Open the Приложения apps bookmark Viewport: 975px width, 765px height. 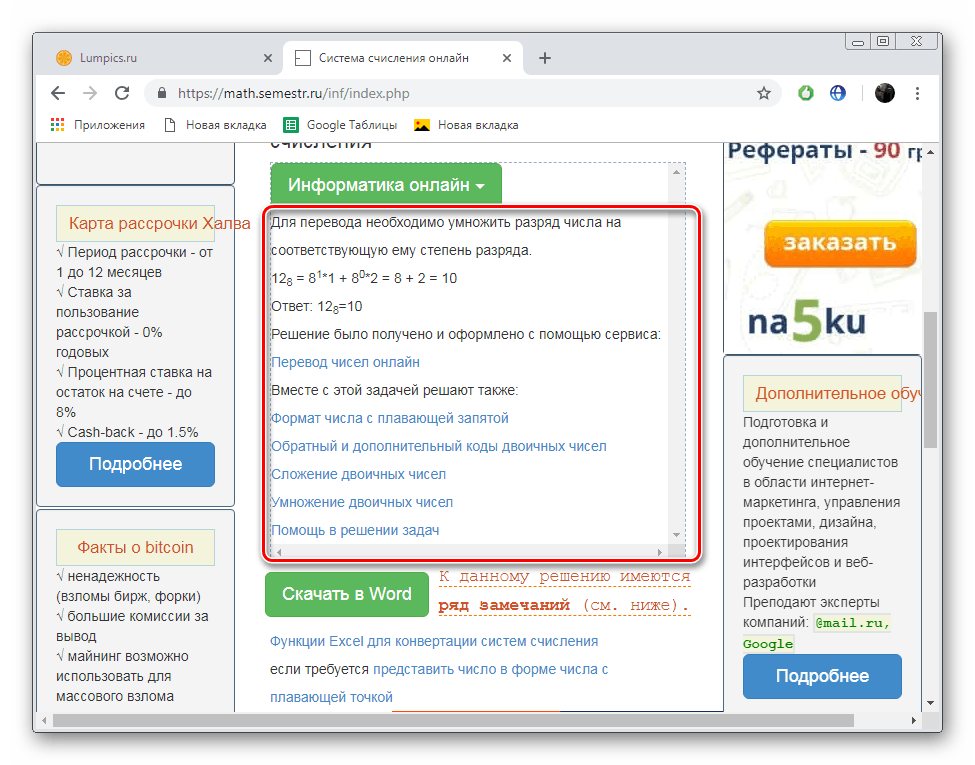(x=98, y=125)
